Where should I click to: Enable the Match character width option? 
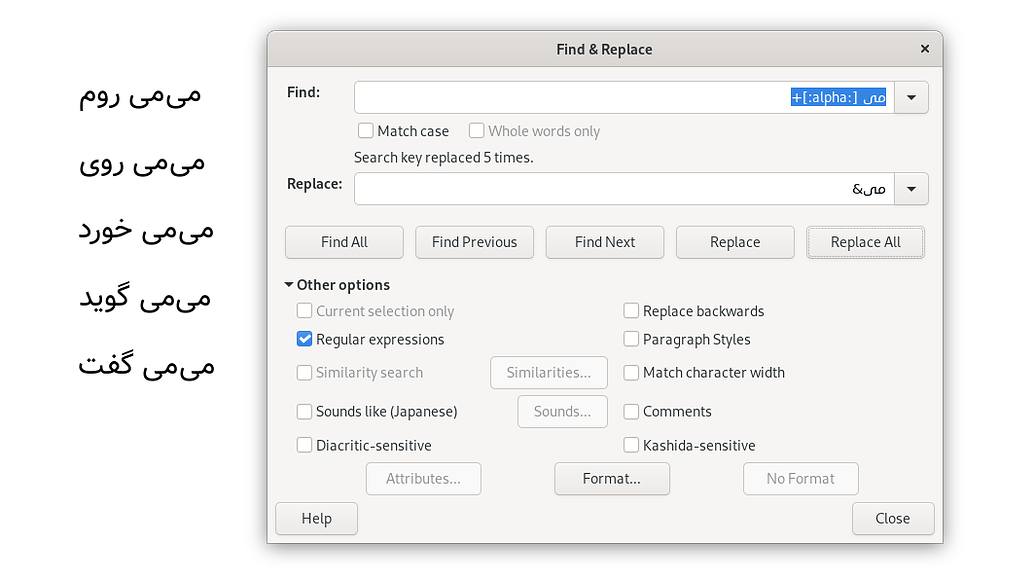click(631, 372)
